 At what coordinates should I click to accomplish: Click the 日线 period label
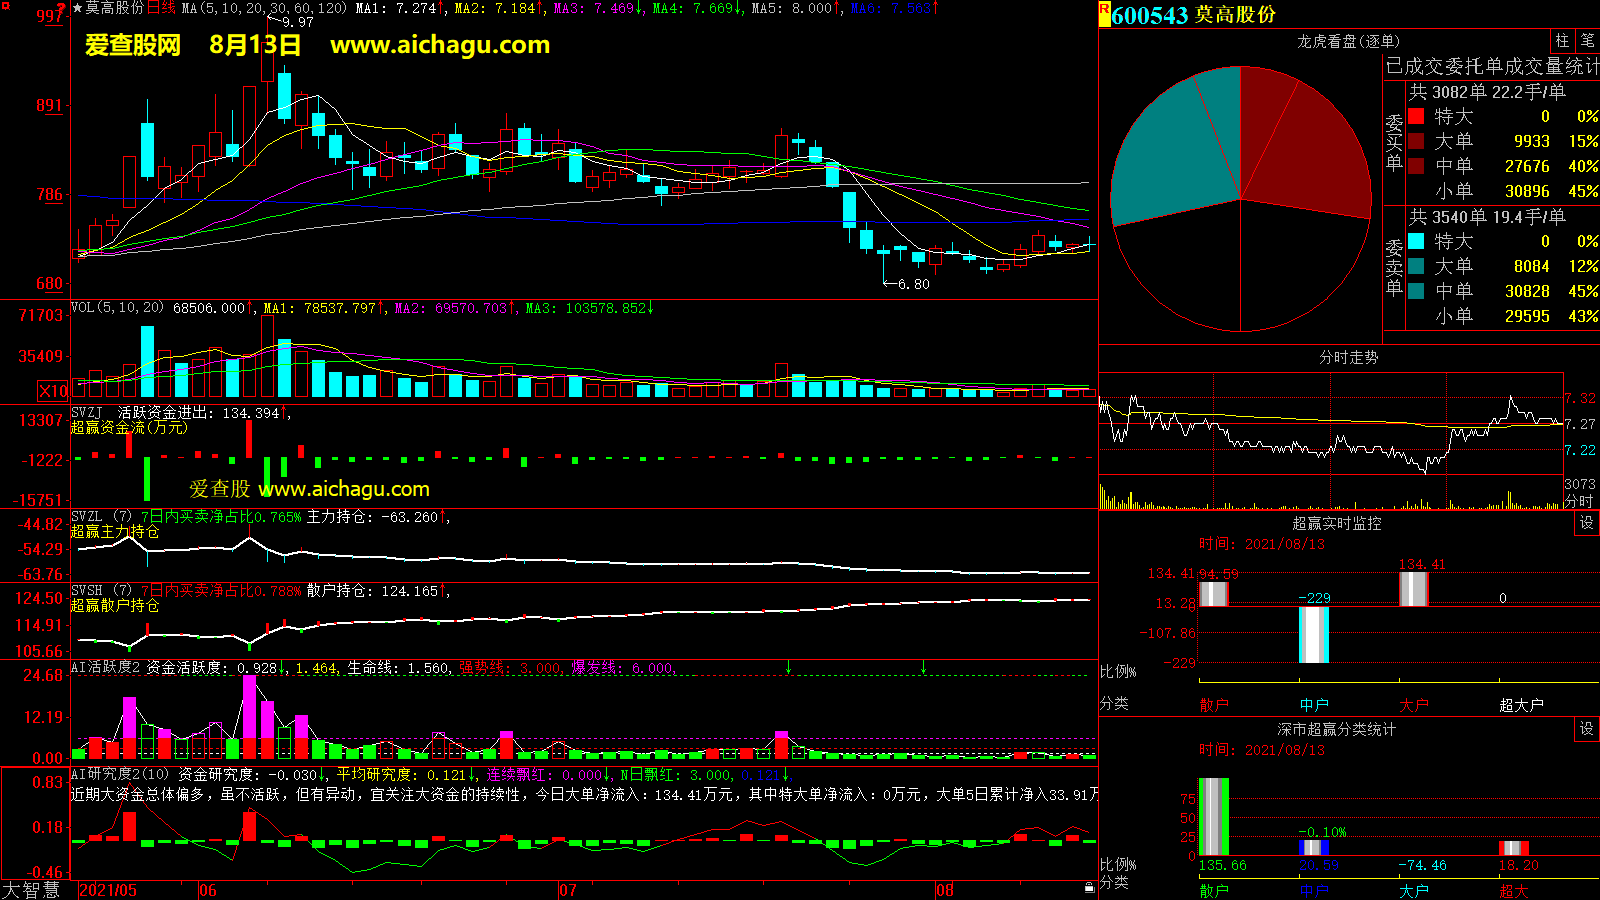pyautogui.click(x=161, y=8)
